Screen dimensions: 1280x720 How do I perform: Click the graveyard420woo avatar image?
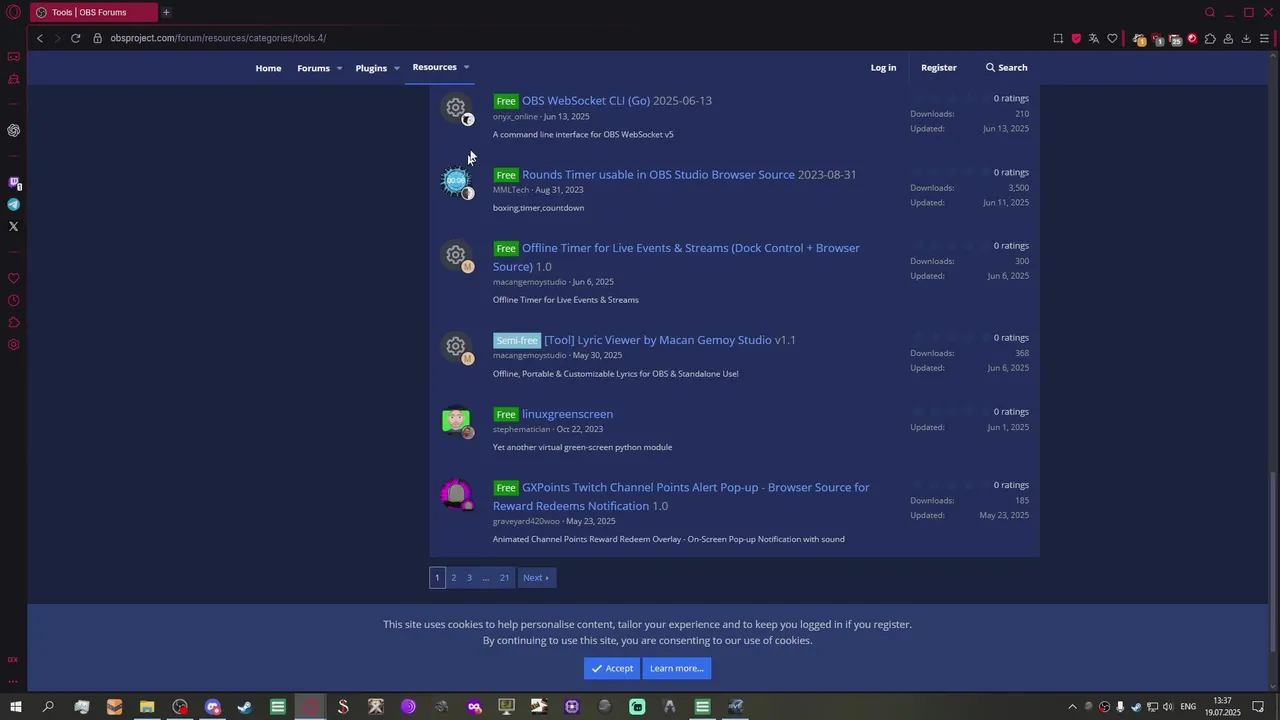tap(456, 494)
